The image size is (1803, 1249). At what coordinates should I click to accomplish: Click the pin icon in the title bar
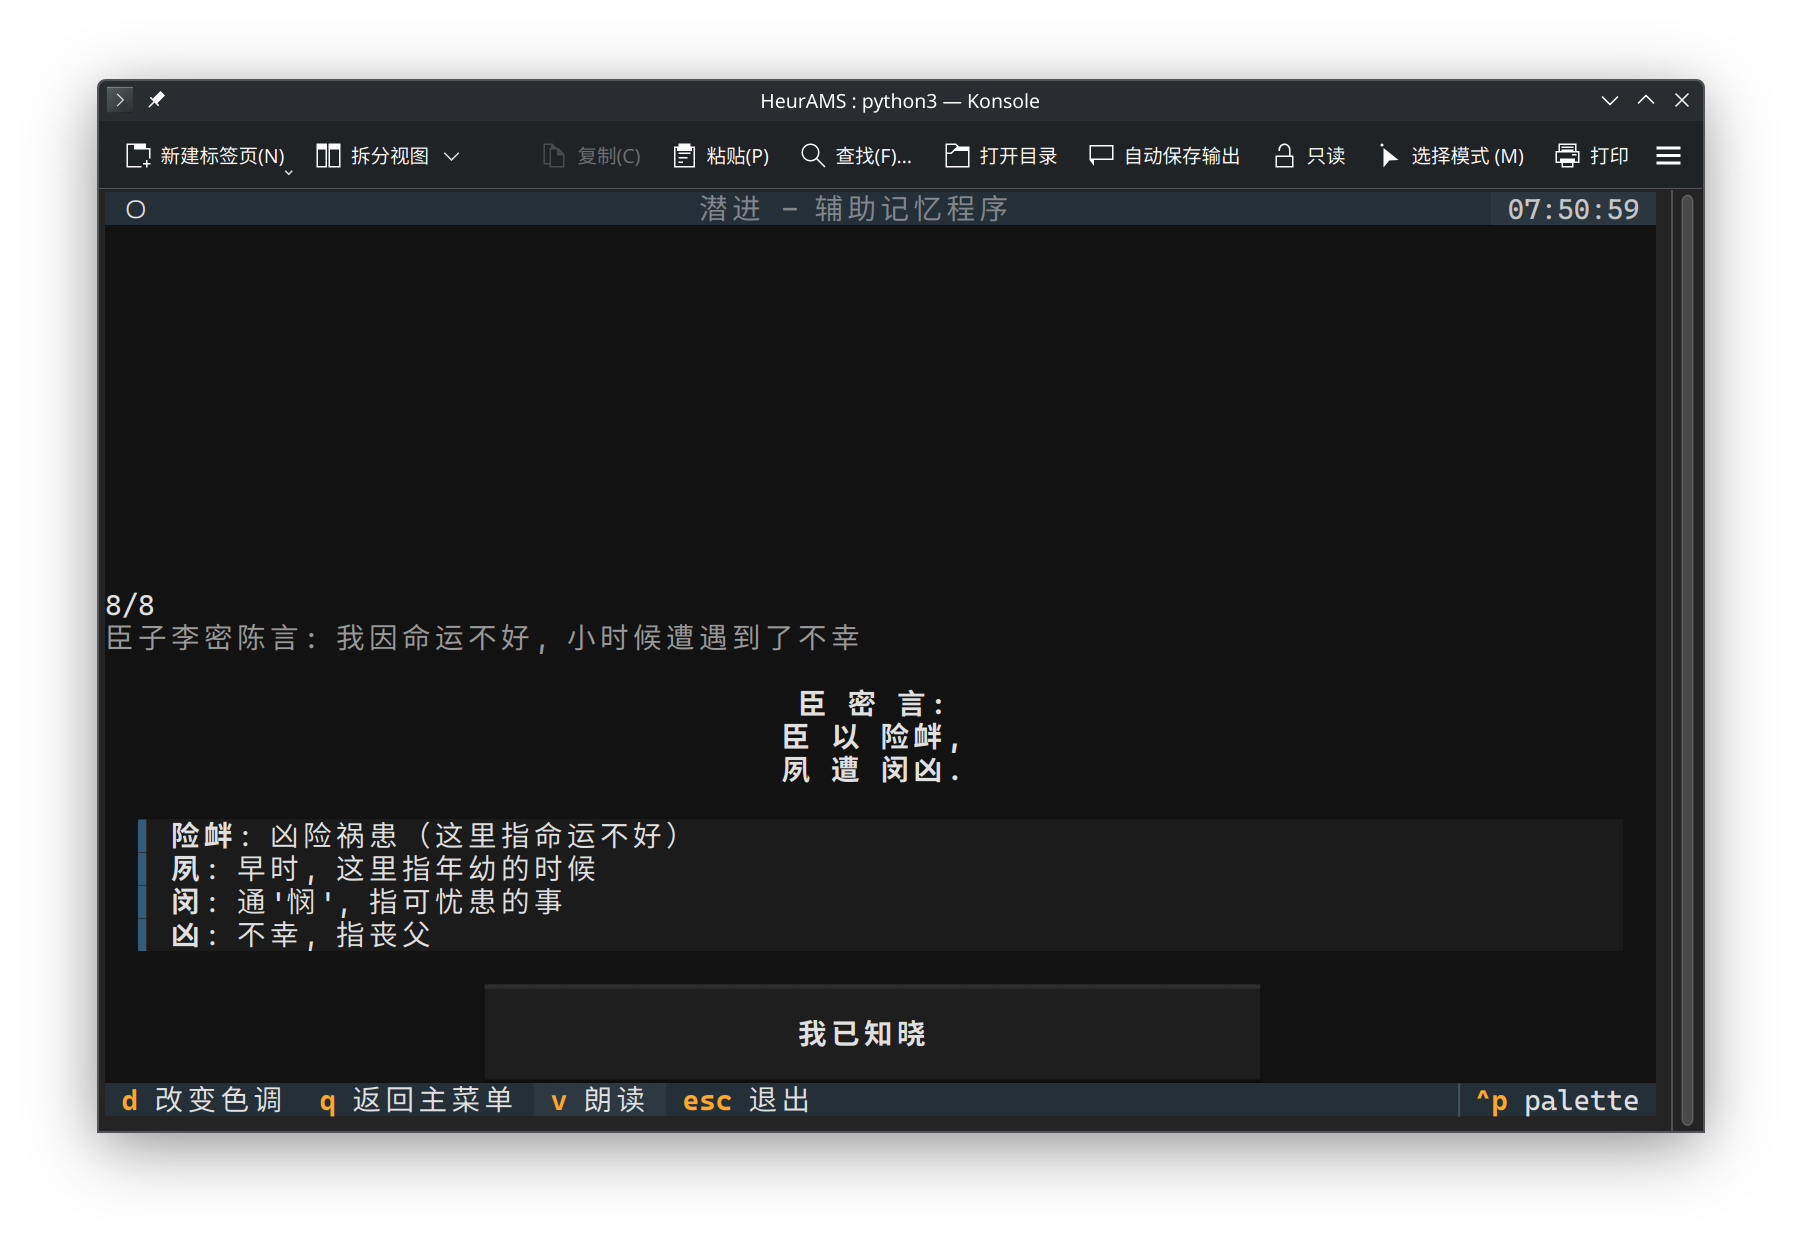156,100
